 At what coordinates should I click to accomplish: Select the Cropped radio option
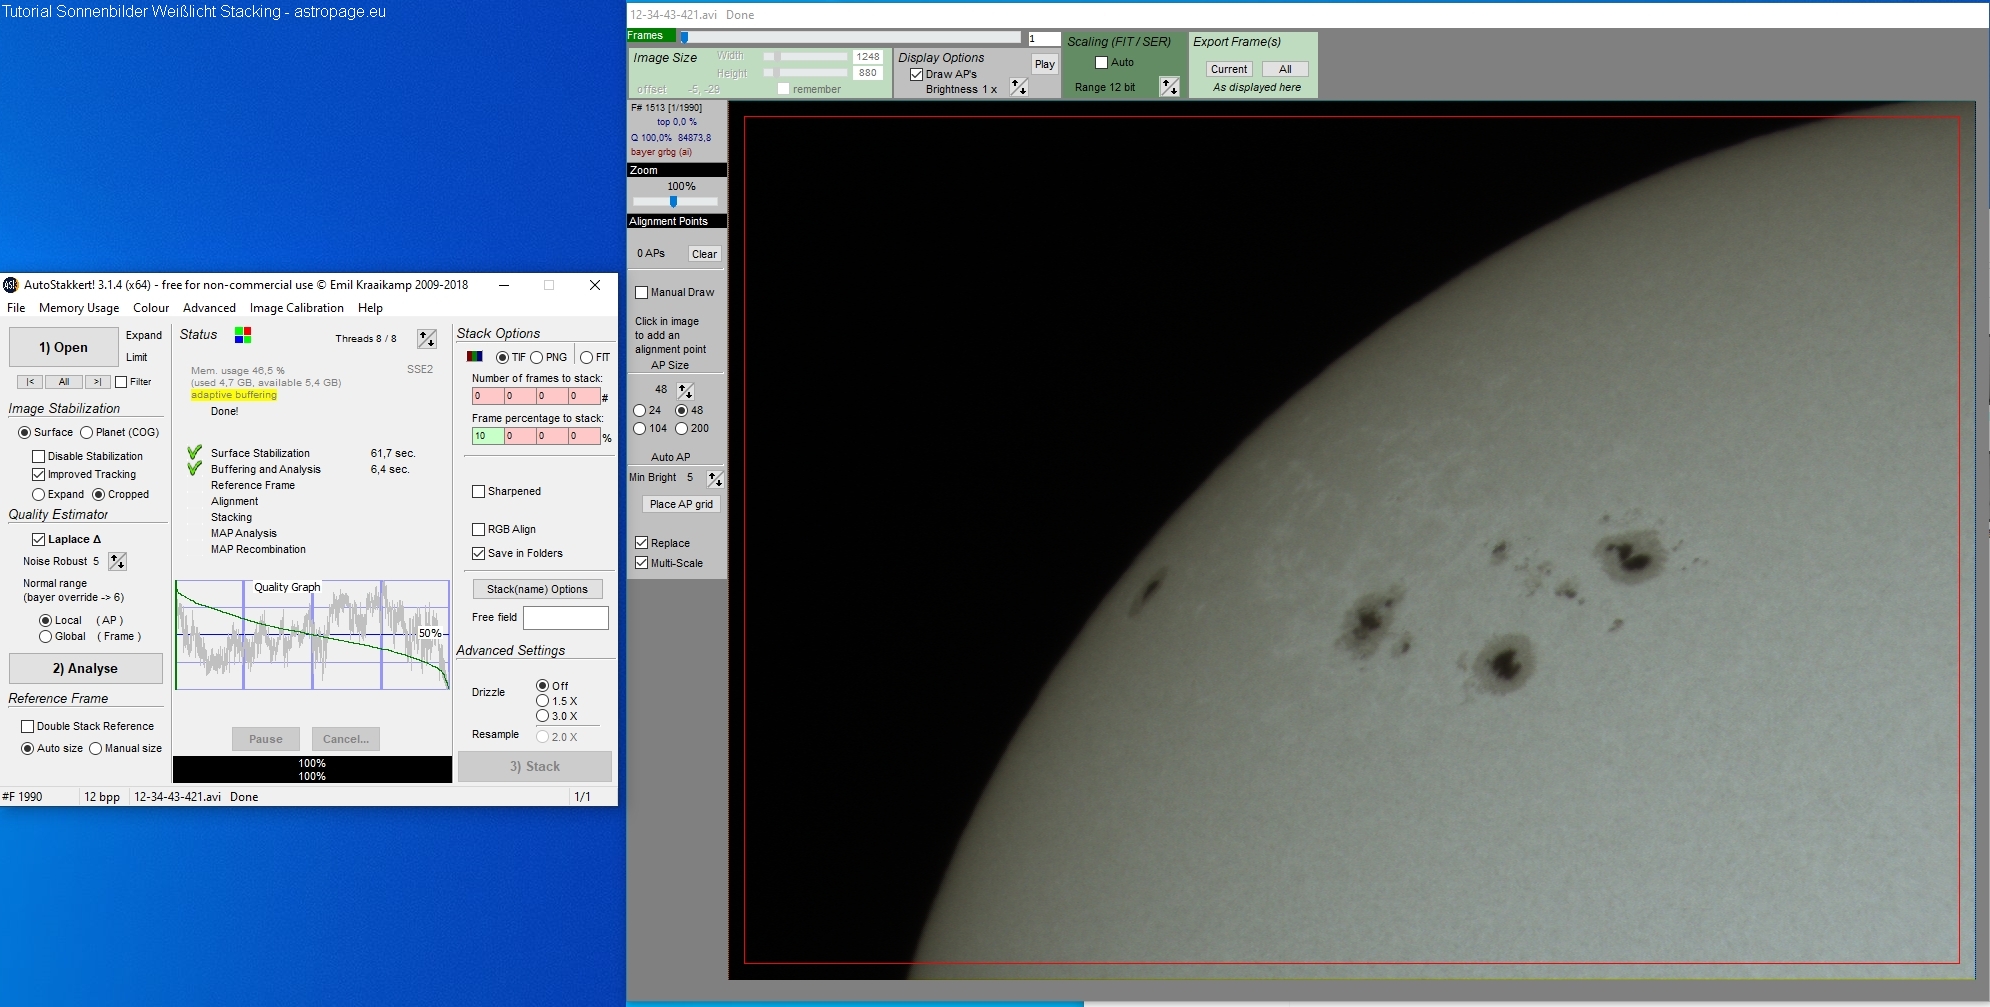point(98,494)
